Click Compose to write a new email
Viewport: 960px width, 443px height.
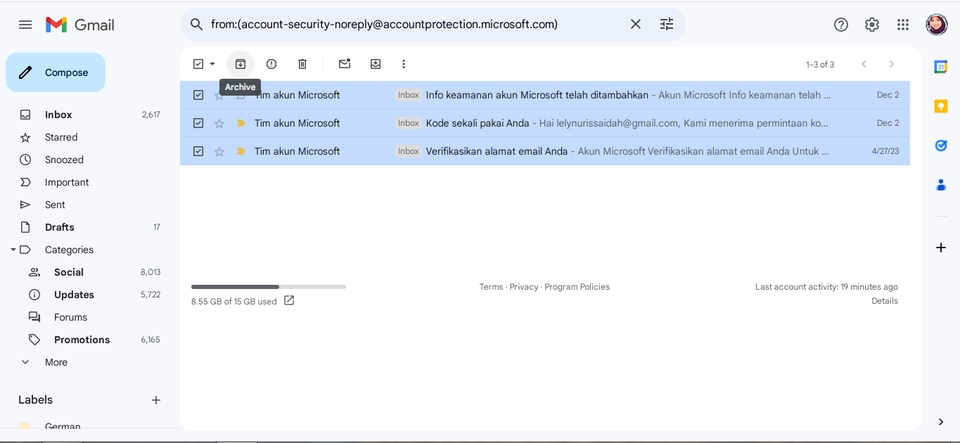56,72
